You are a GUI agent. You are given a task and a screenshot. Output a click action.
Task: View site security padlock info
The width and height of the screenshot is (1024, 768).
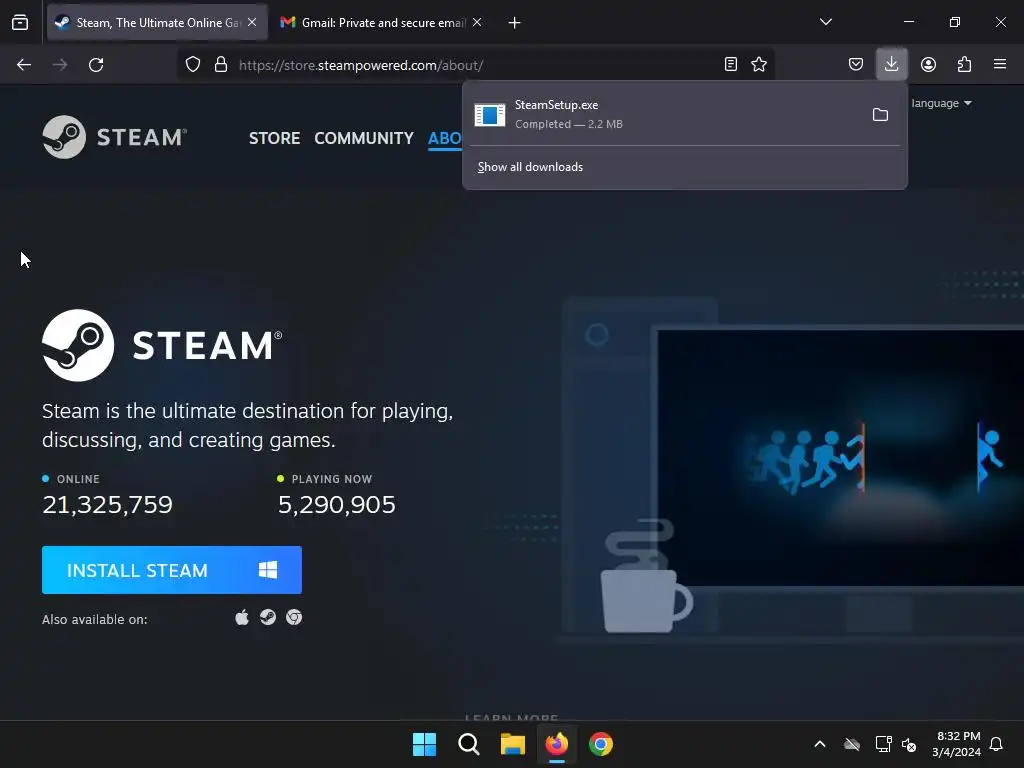tap(221, 65)
